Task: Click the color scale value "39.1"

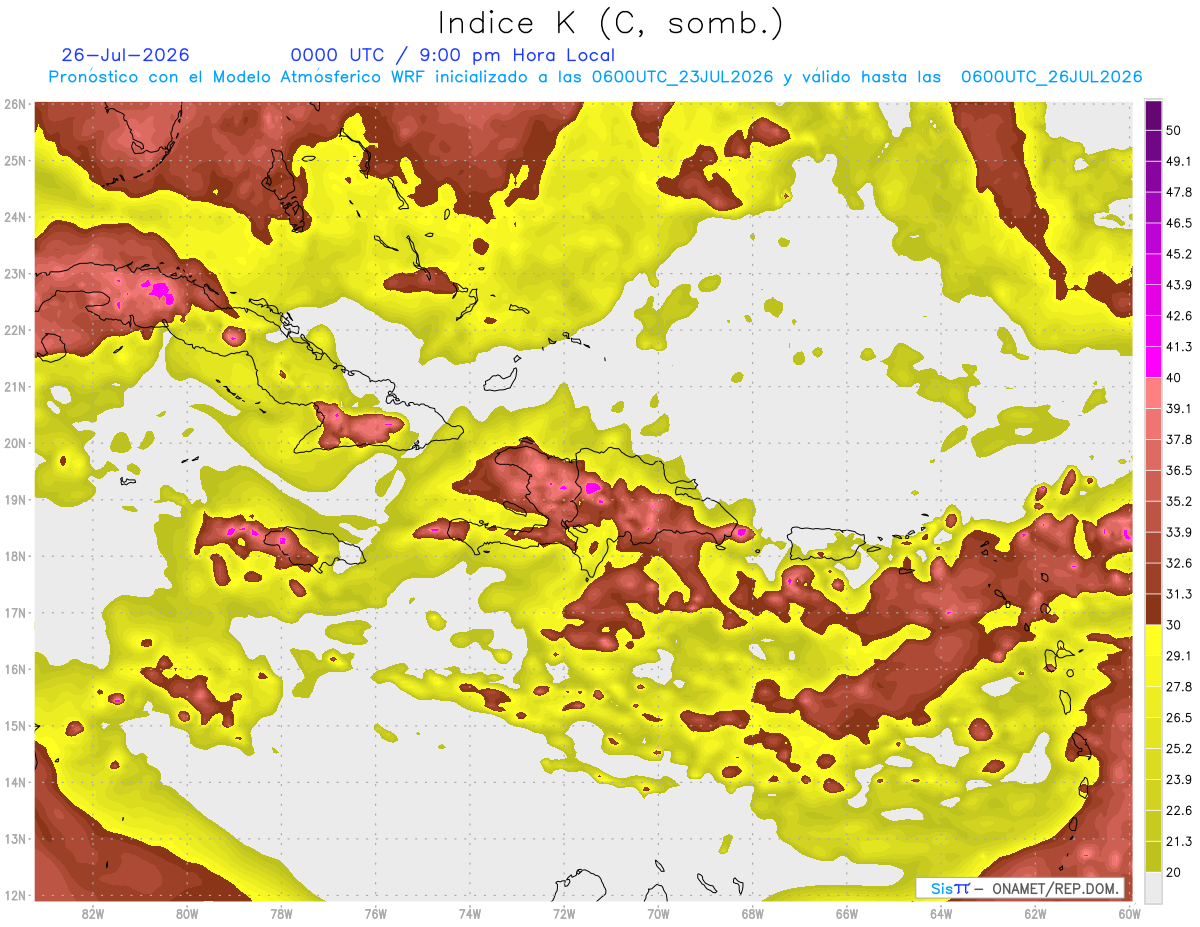Action: [1179, 408]
